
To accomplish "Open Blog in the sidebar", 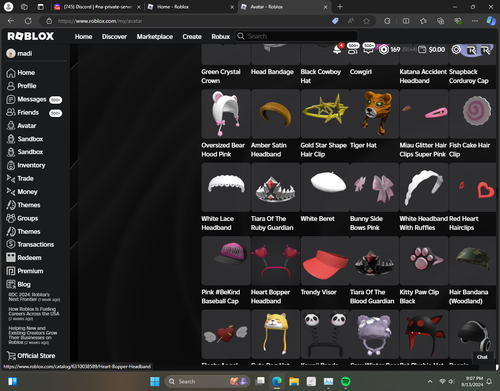I will pyautogui.click(x=18, y=284).
